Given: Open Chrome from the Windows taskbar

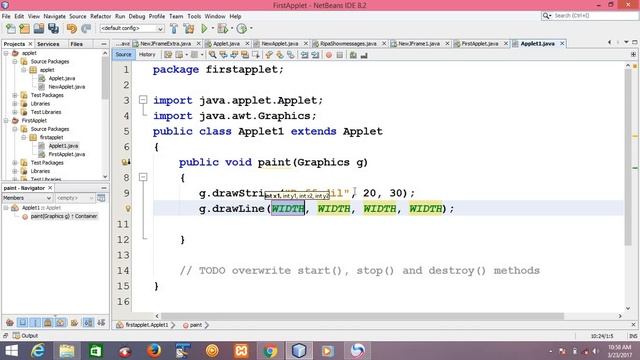Looking at the screenshot, I should point(270,351).
